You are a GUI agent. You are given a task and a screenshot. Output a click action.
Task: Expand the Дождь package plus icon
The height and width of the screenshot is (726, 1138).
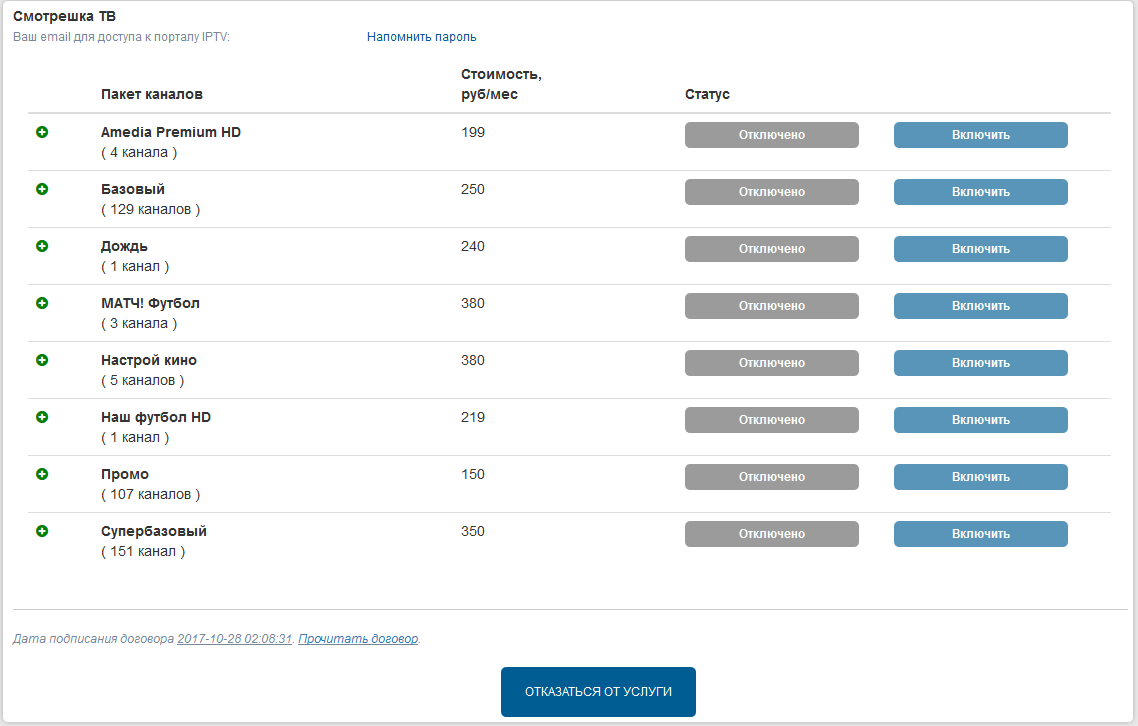42,246
